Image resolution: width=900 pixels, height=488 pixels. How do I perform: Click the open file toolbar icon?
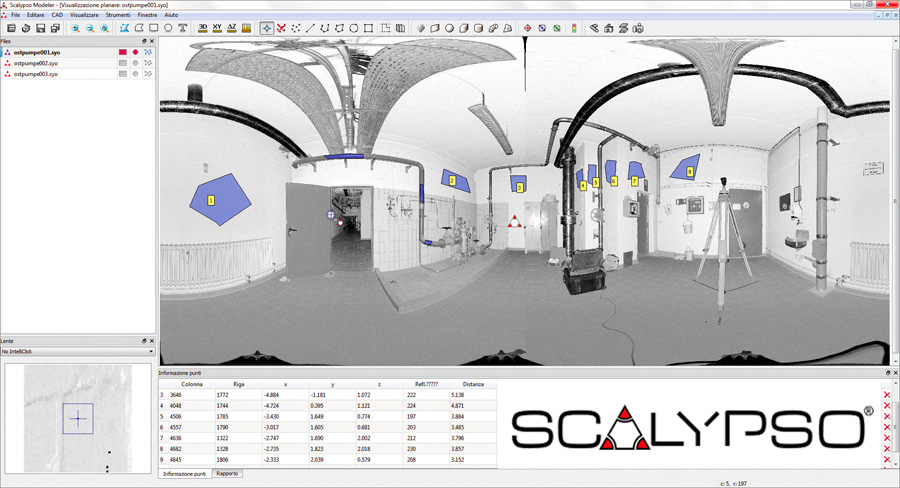coord(11,28)
